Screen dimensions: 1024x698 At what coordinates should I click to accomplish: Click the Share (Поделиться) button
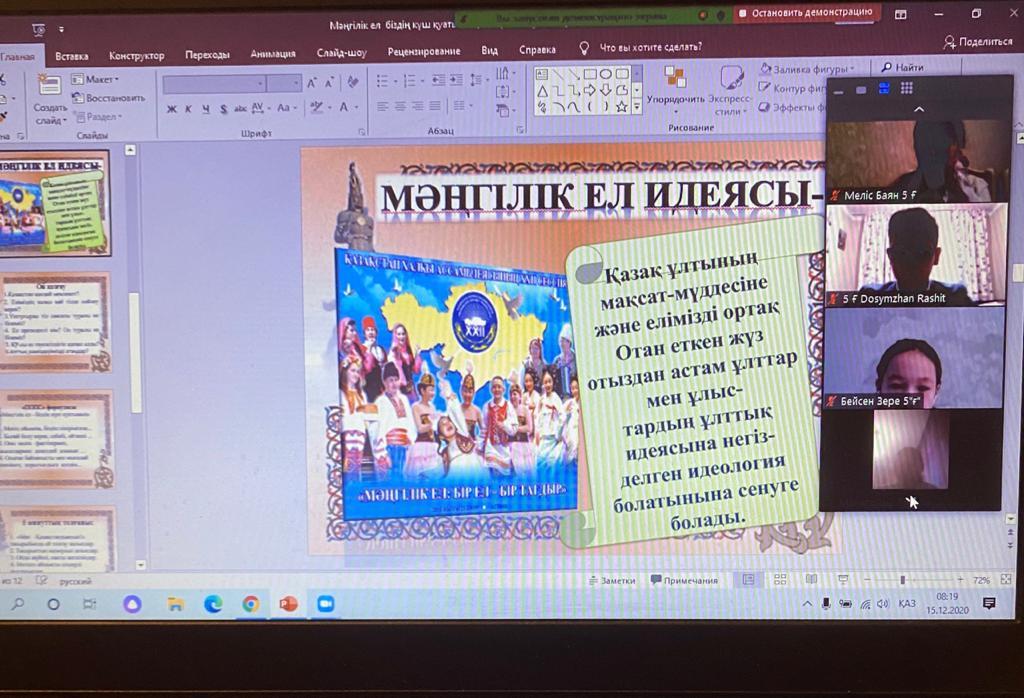[x=978, y=42]
